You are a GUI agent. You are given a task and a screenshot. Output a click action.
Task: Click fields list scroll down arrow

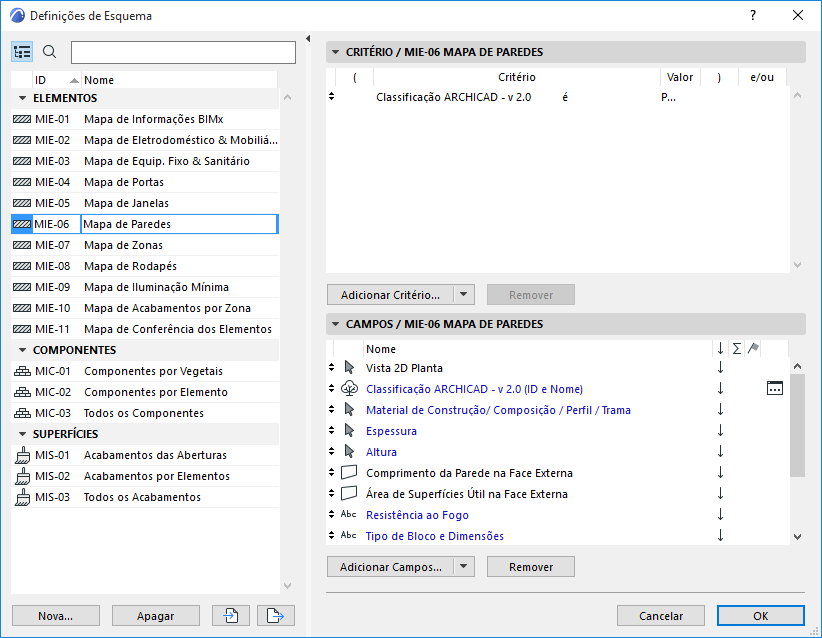coord(797,536)
